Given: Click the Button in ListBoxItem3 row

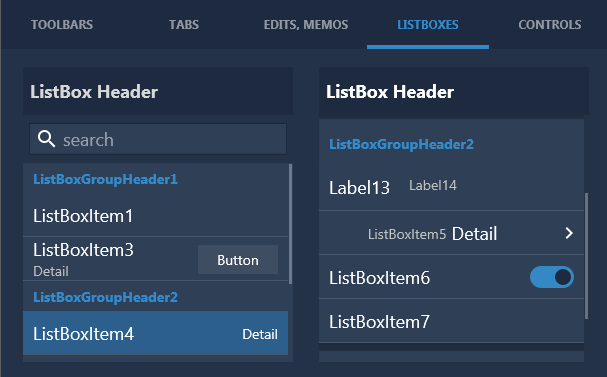Looking at the screenshot, I should pyautogui.click(x=238, y=260).
